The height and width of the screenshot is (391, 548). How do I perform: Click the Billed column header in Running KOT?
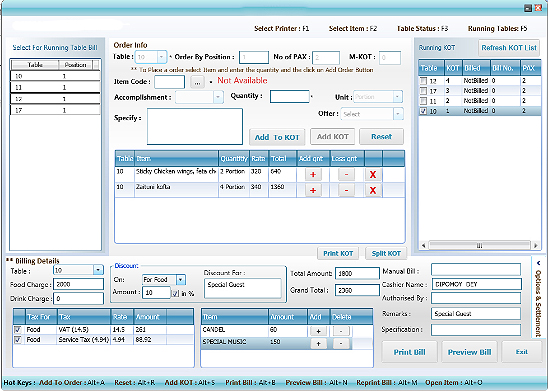point(476,68)
